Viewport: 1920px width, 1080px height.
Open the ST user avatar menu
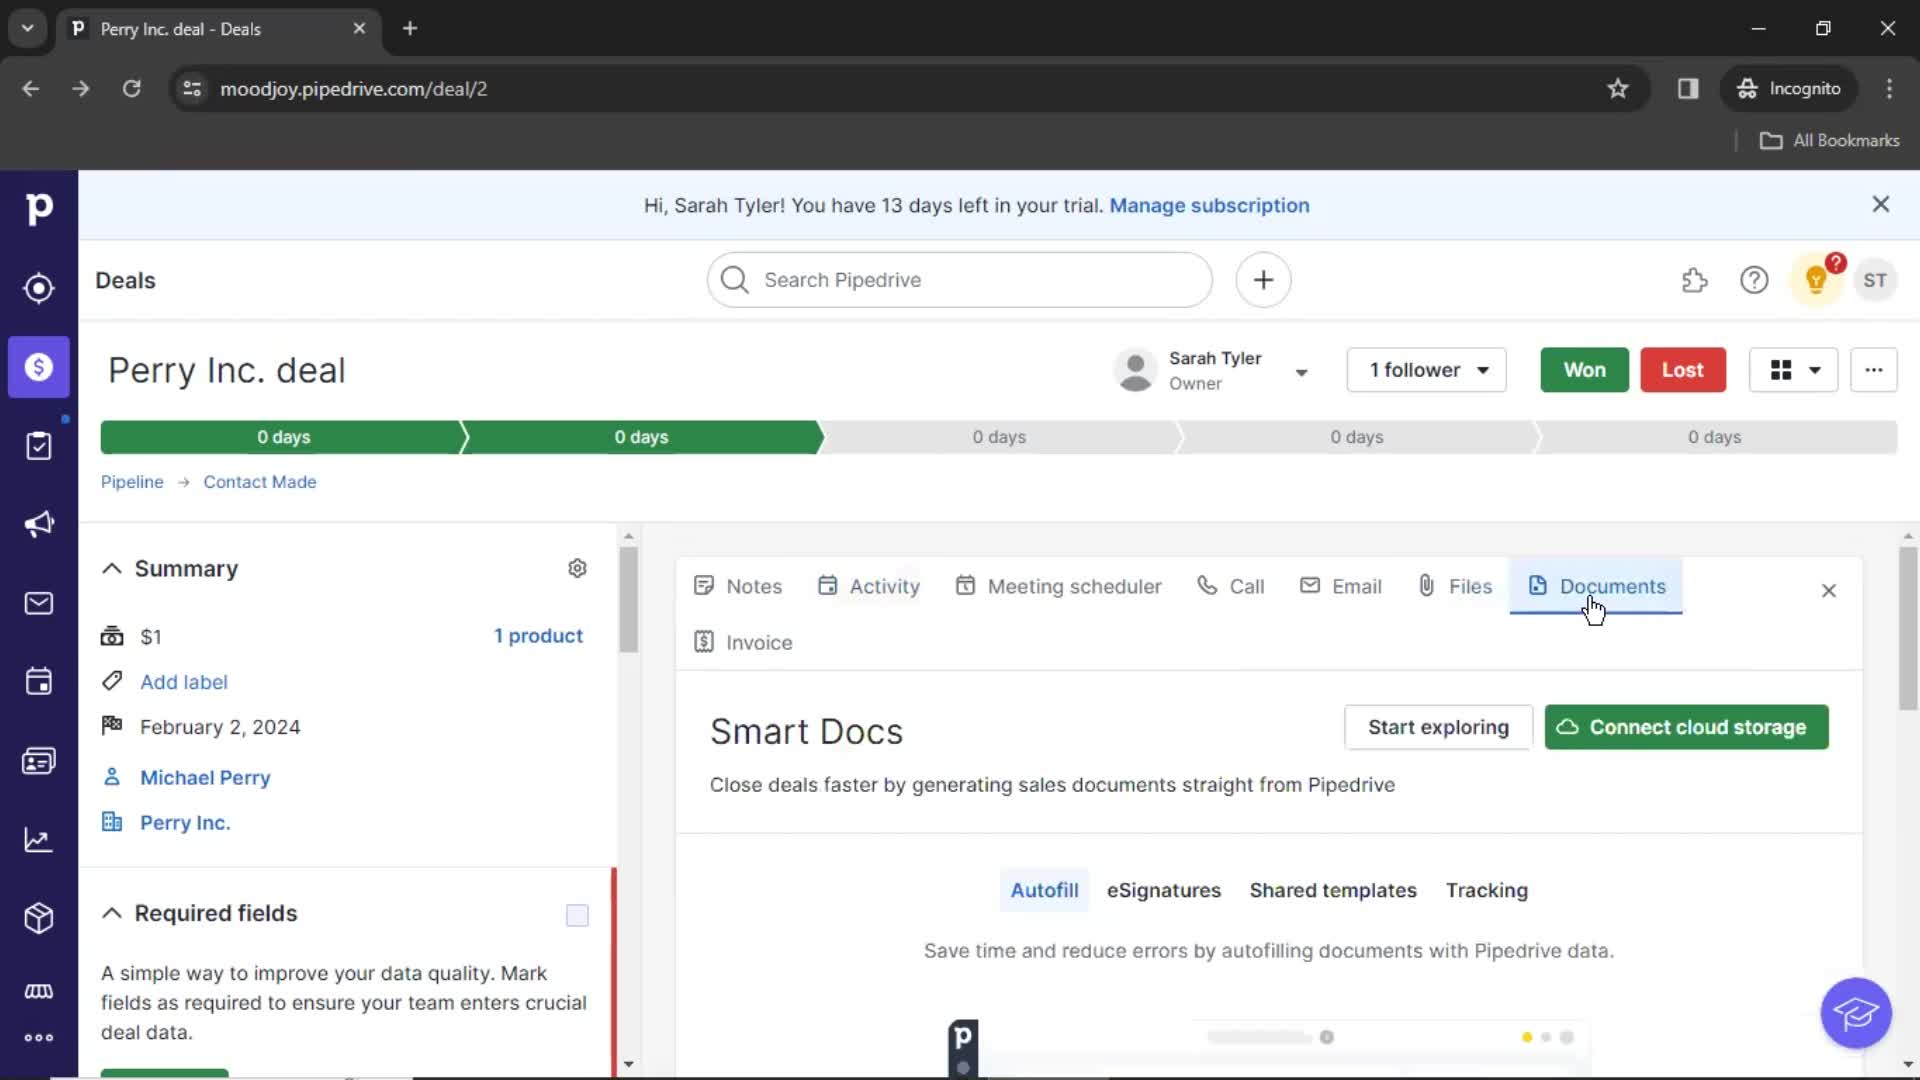coord(1875,280)
